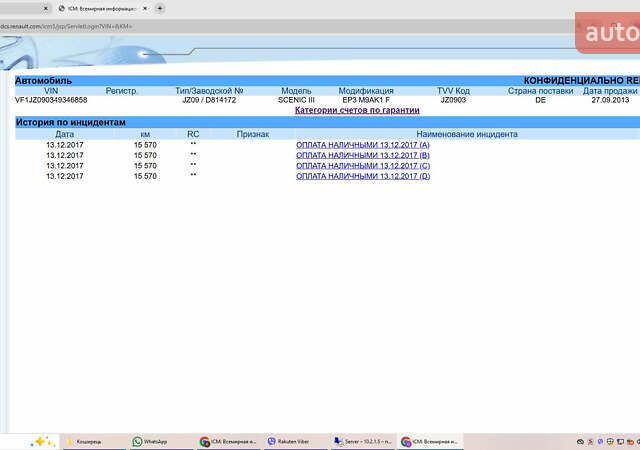
Task: Click the VIN number VF1JZ090349346858
Action: tap(51, 100)
